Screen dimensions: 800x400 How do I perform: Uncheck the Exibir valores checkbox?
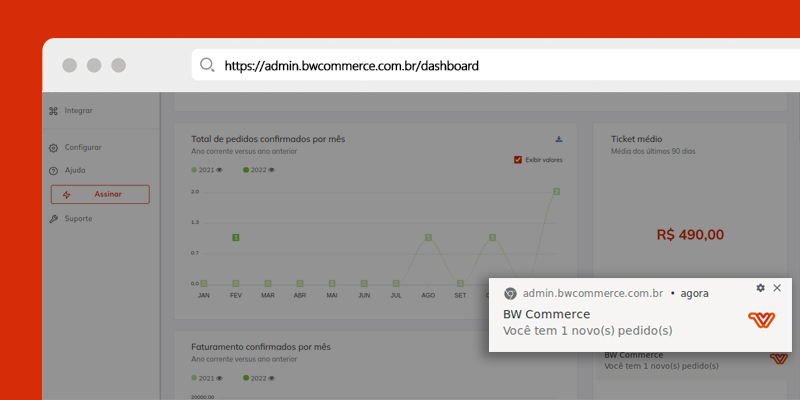[518, 160]
